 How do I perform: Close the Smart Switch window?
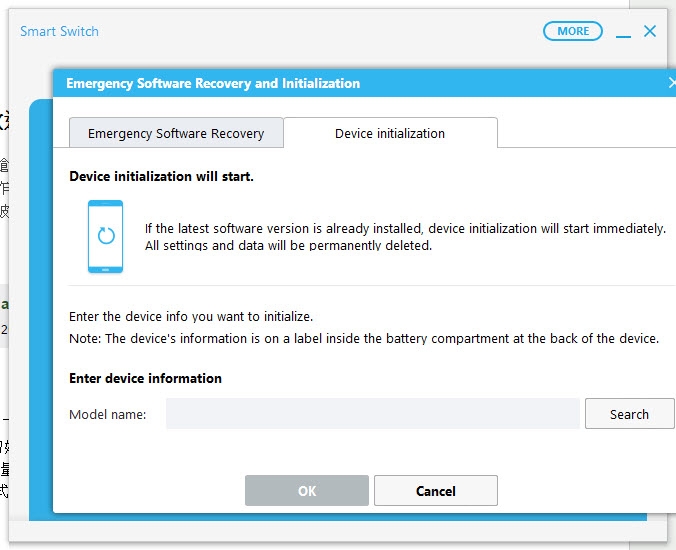(x=650, y=31)
